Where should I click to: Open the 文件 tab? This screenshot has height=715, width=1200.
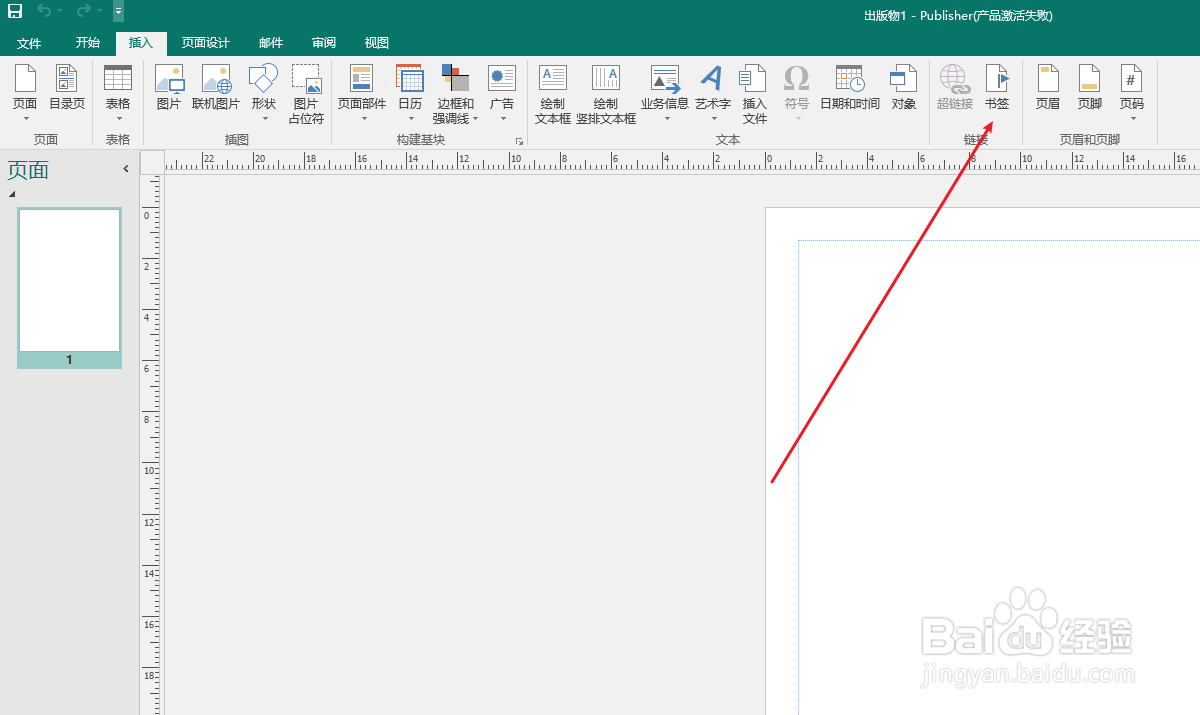coord(29,43)
